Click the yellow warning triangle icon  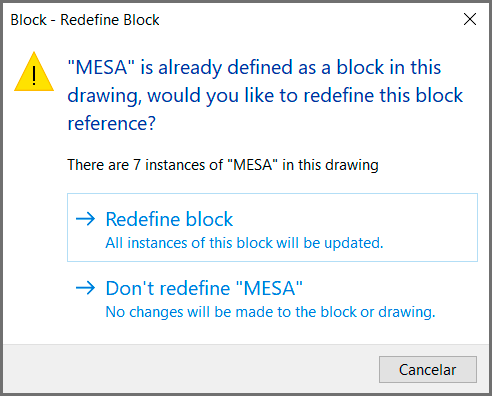[34, 72]
